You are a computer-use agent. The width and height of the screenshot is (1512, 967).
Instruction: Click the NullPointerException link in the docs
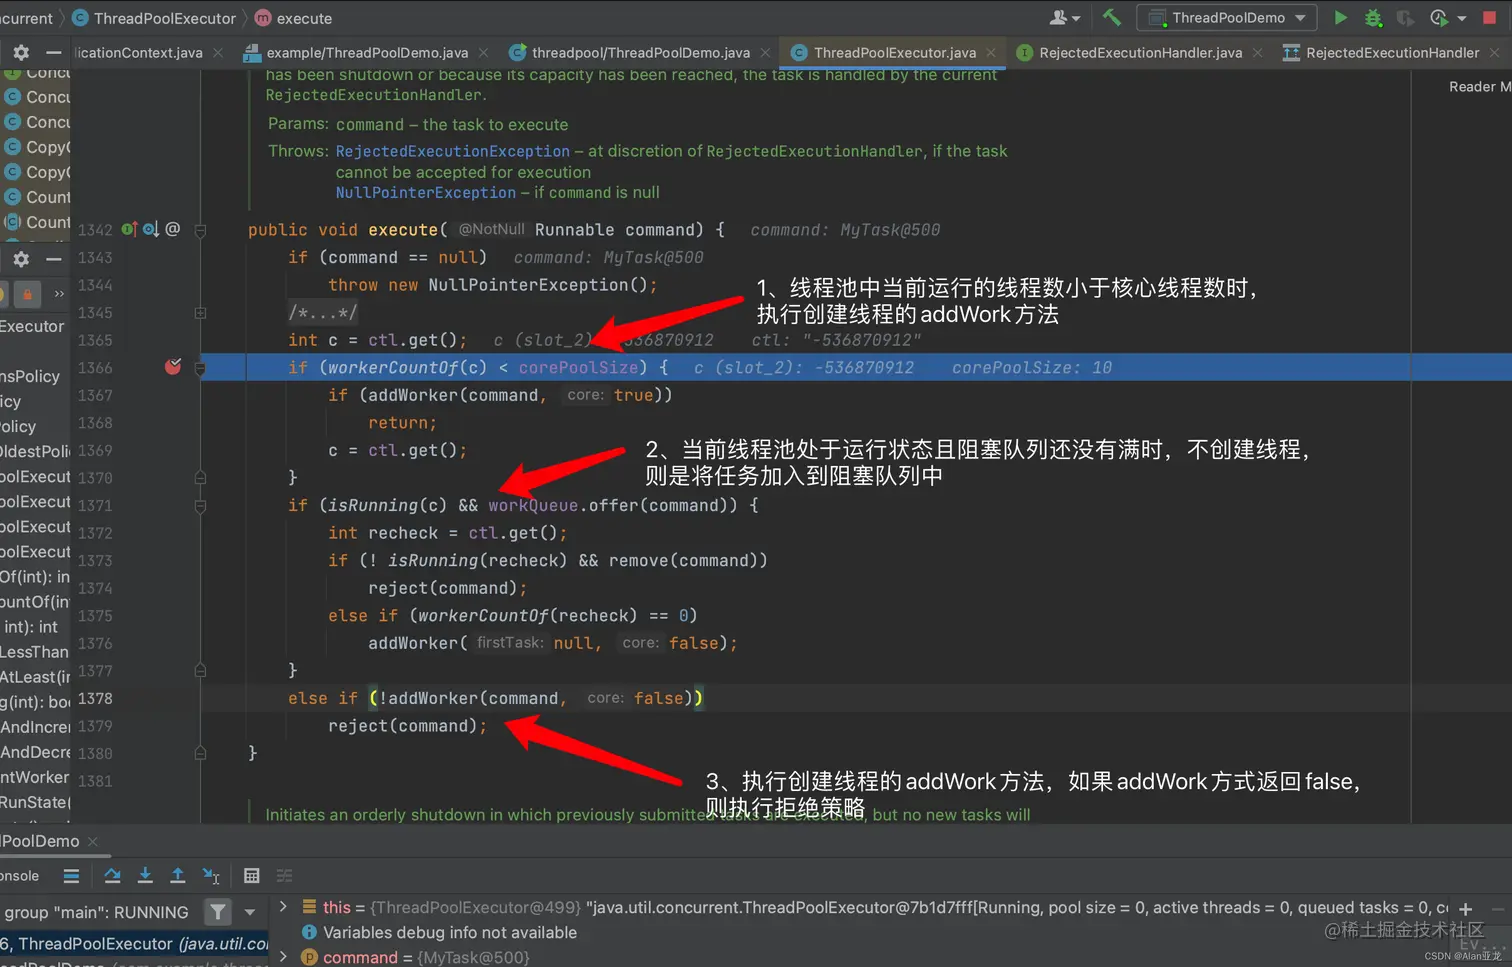[x=426, y=192]
